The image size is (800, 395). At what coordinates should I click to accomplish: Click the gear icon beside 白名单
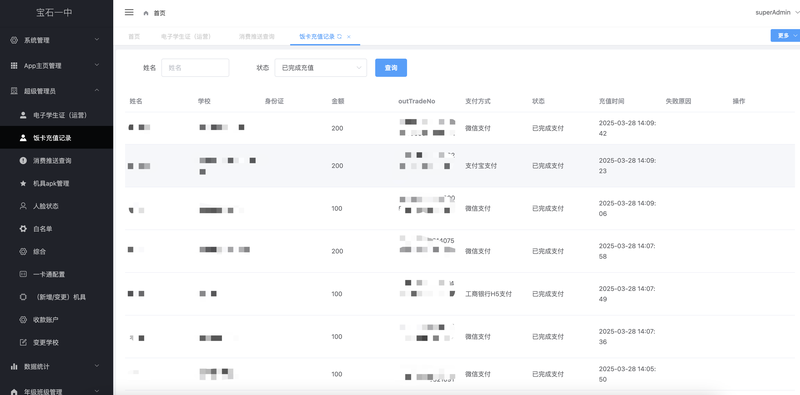coord(23,229)
